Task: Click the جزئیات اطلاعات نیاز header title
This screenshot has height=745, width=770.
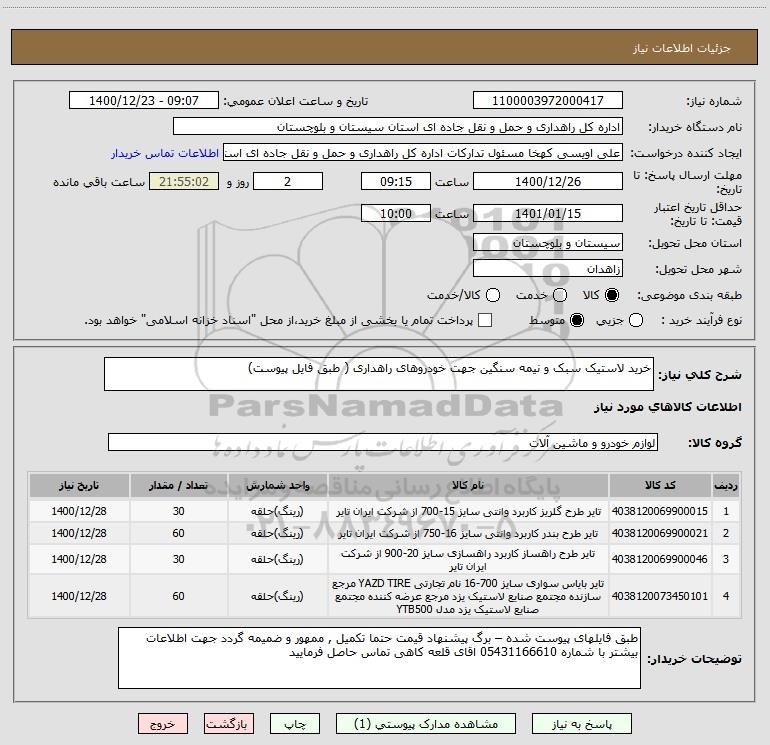Action: coord(682,48)
